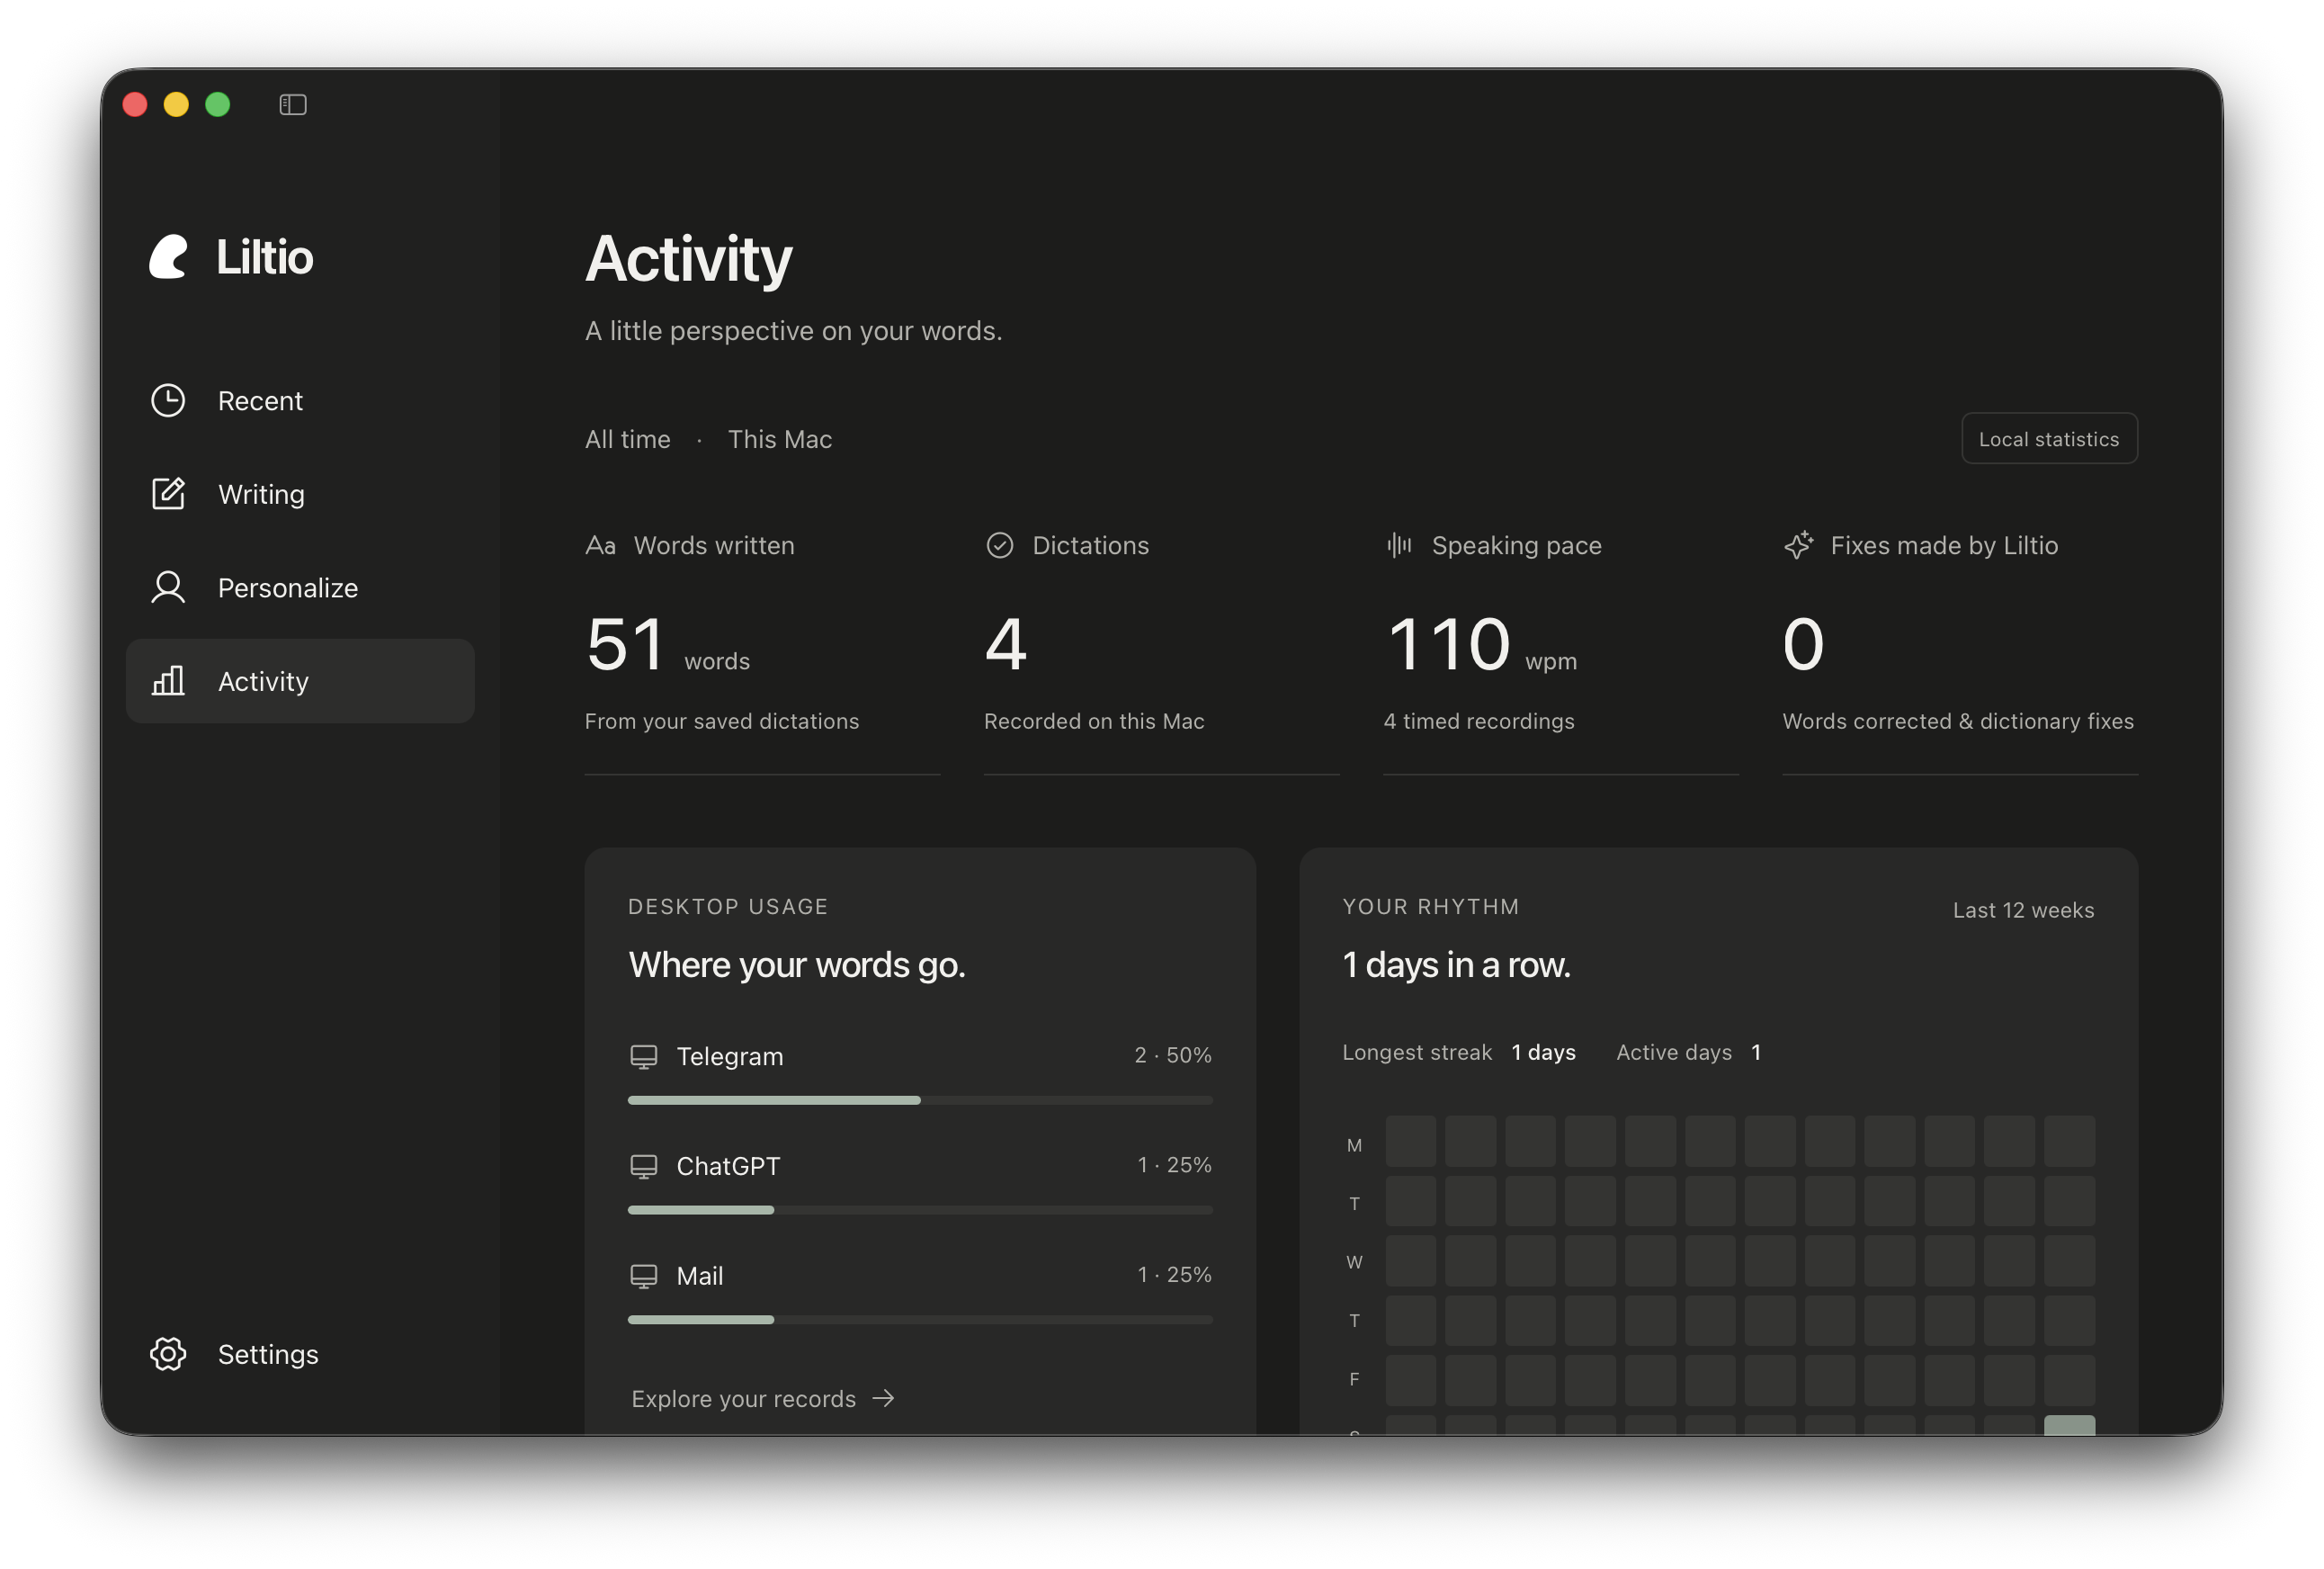The image size is (2324, 1569).
Task: Click the Telegram usage progress bar
Action: point(920,1100)
